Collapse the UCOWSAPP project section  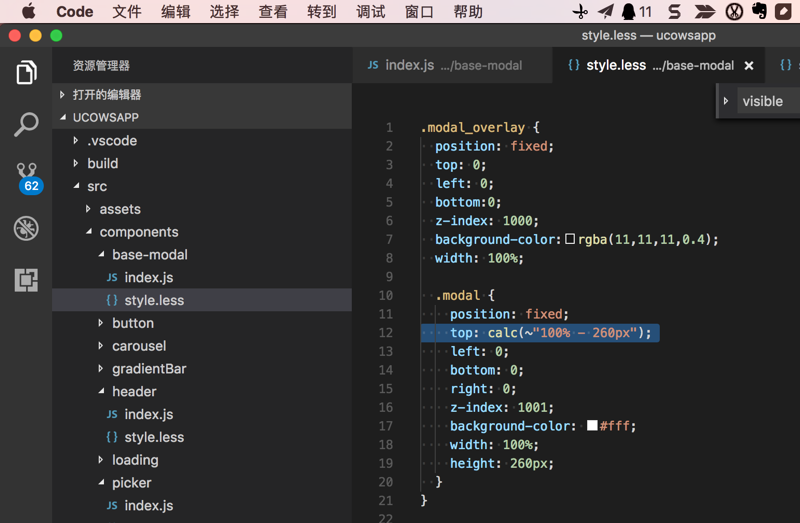pos(105,117)
